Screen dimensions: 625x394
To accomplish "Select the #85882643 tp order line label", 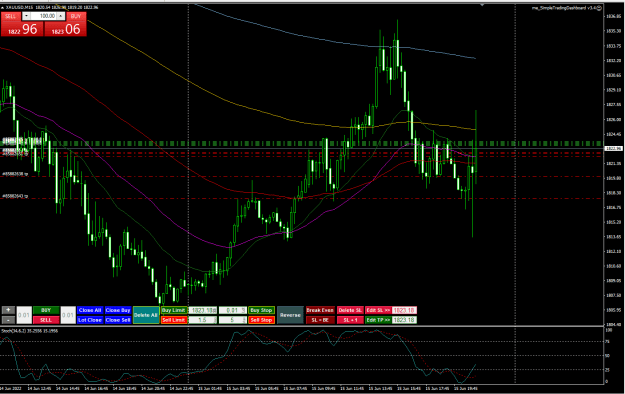I will tap(15, 196).
